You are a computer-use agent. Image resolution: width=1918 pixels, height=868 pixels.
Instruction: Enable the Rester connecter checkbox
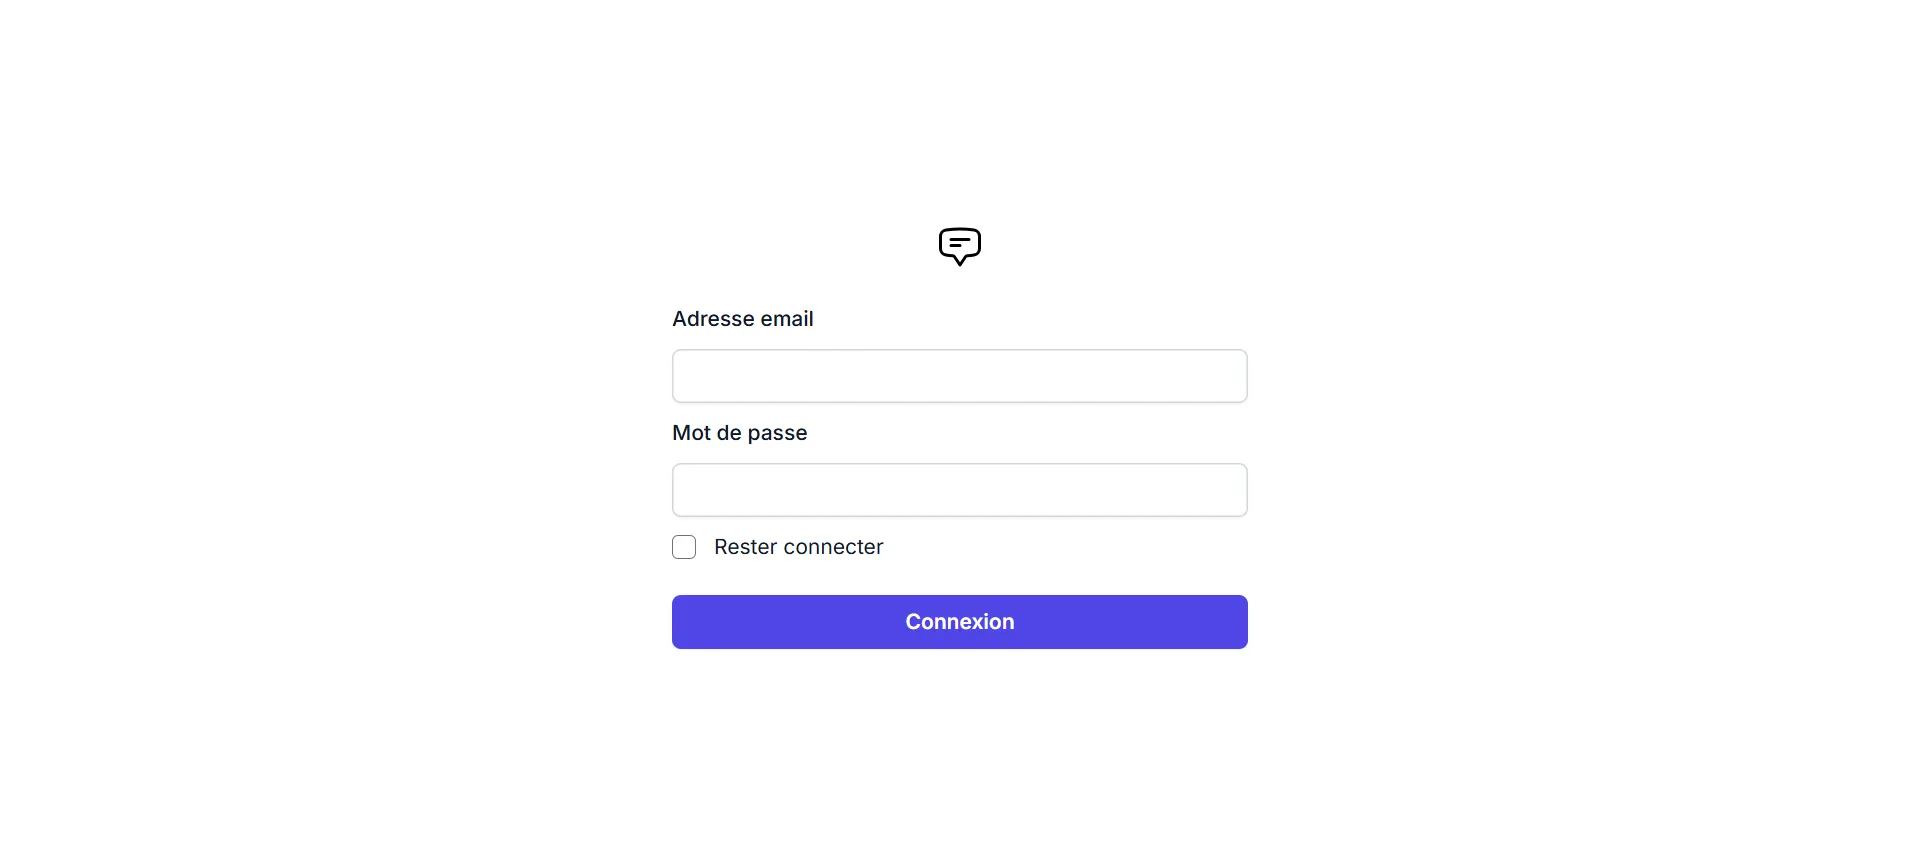click(685, 547)
